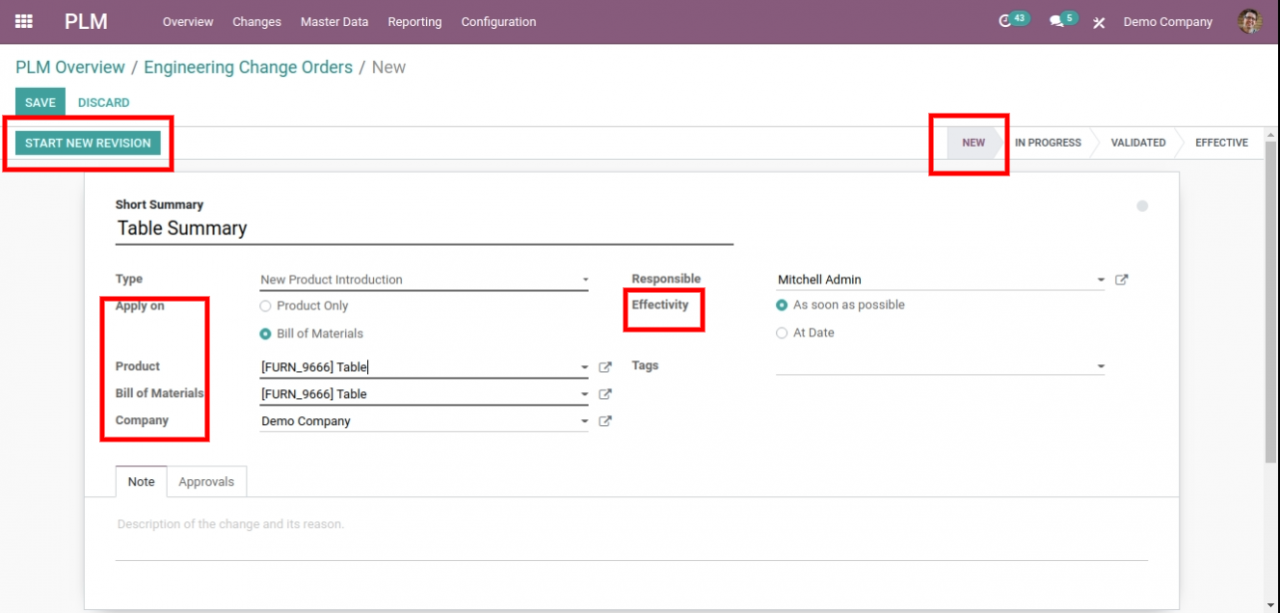The width and height of the screenshot is (1280, 613).
Task: Go to Engineering Change Orders breadcrumb
Action: point(248,67)
